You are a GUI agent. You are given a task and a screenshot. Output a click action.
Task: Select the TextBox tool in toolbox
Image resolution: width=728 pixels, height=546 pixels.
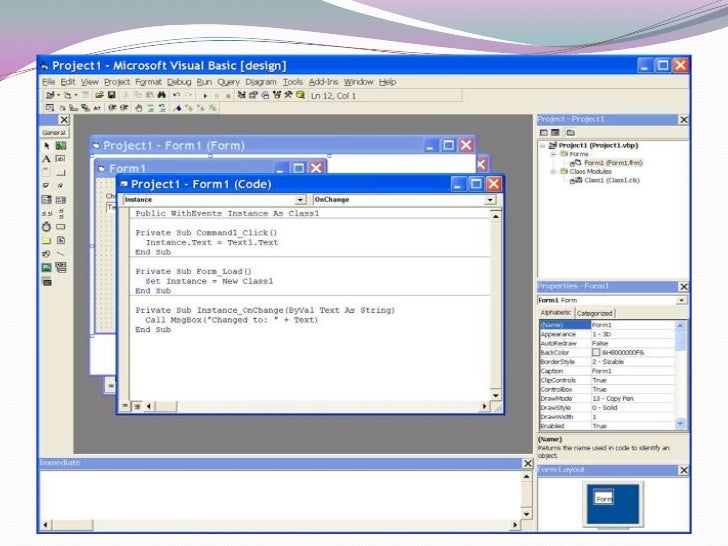click(x=61, y=159)
